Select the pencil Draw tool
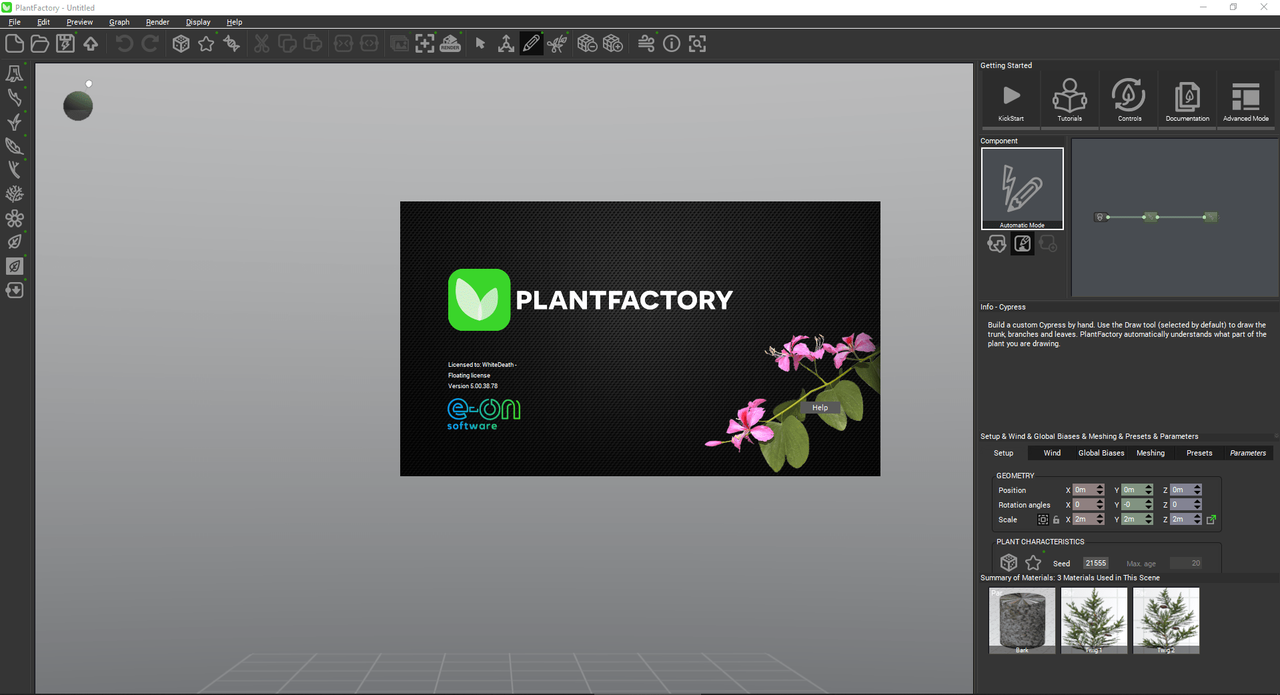This screenshot has height=695, width=1280. 531,43
